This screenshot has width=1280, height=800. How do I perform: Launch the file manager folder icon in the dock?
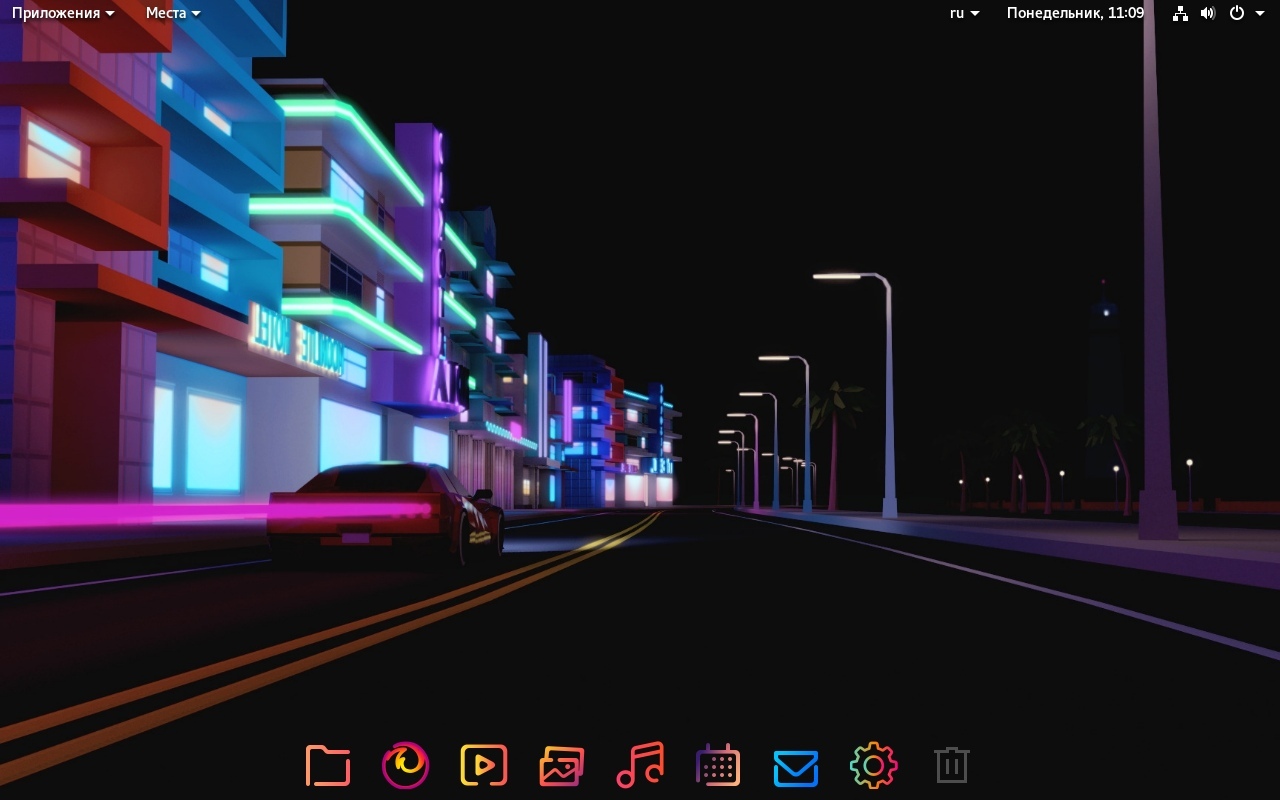tap(328, 766)
